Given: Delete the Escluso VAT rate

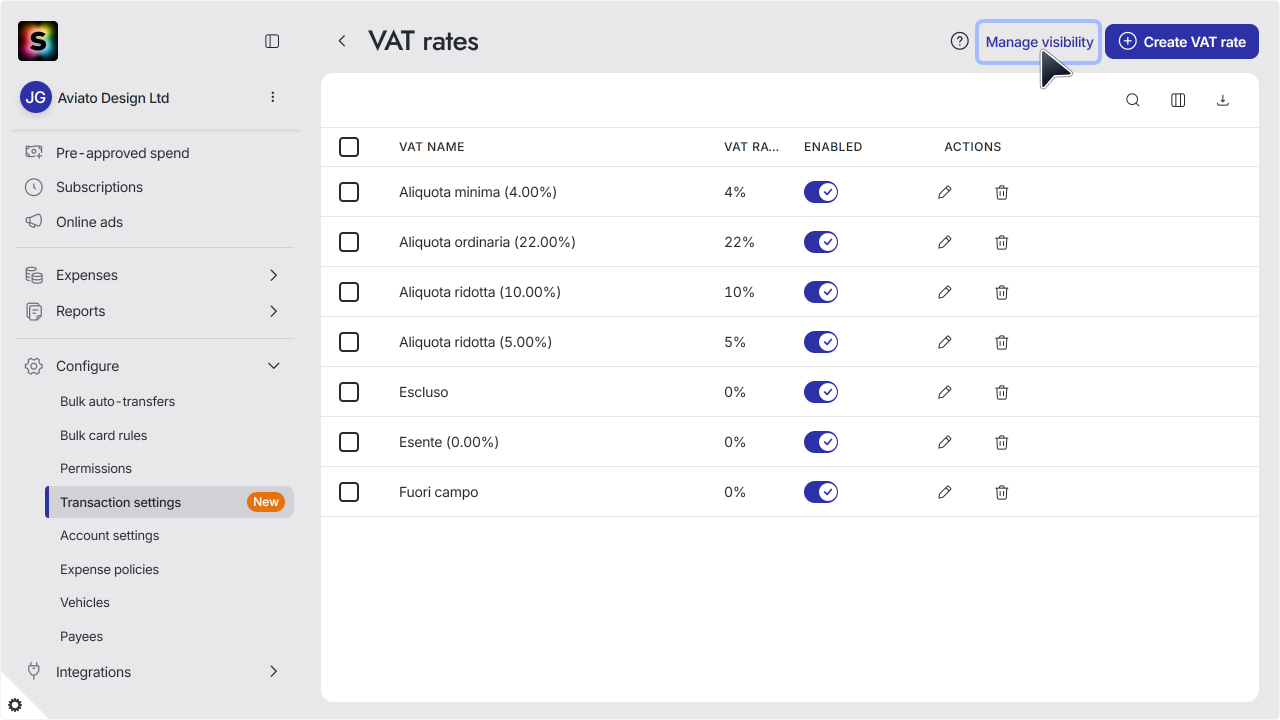Looking at the screenshot, I should point(1002,392).
